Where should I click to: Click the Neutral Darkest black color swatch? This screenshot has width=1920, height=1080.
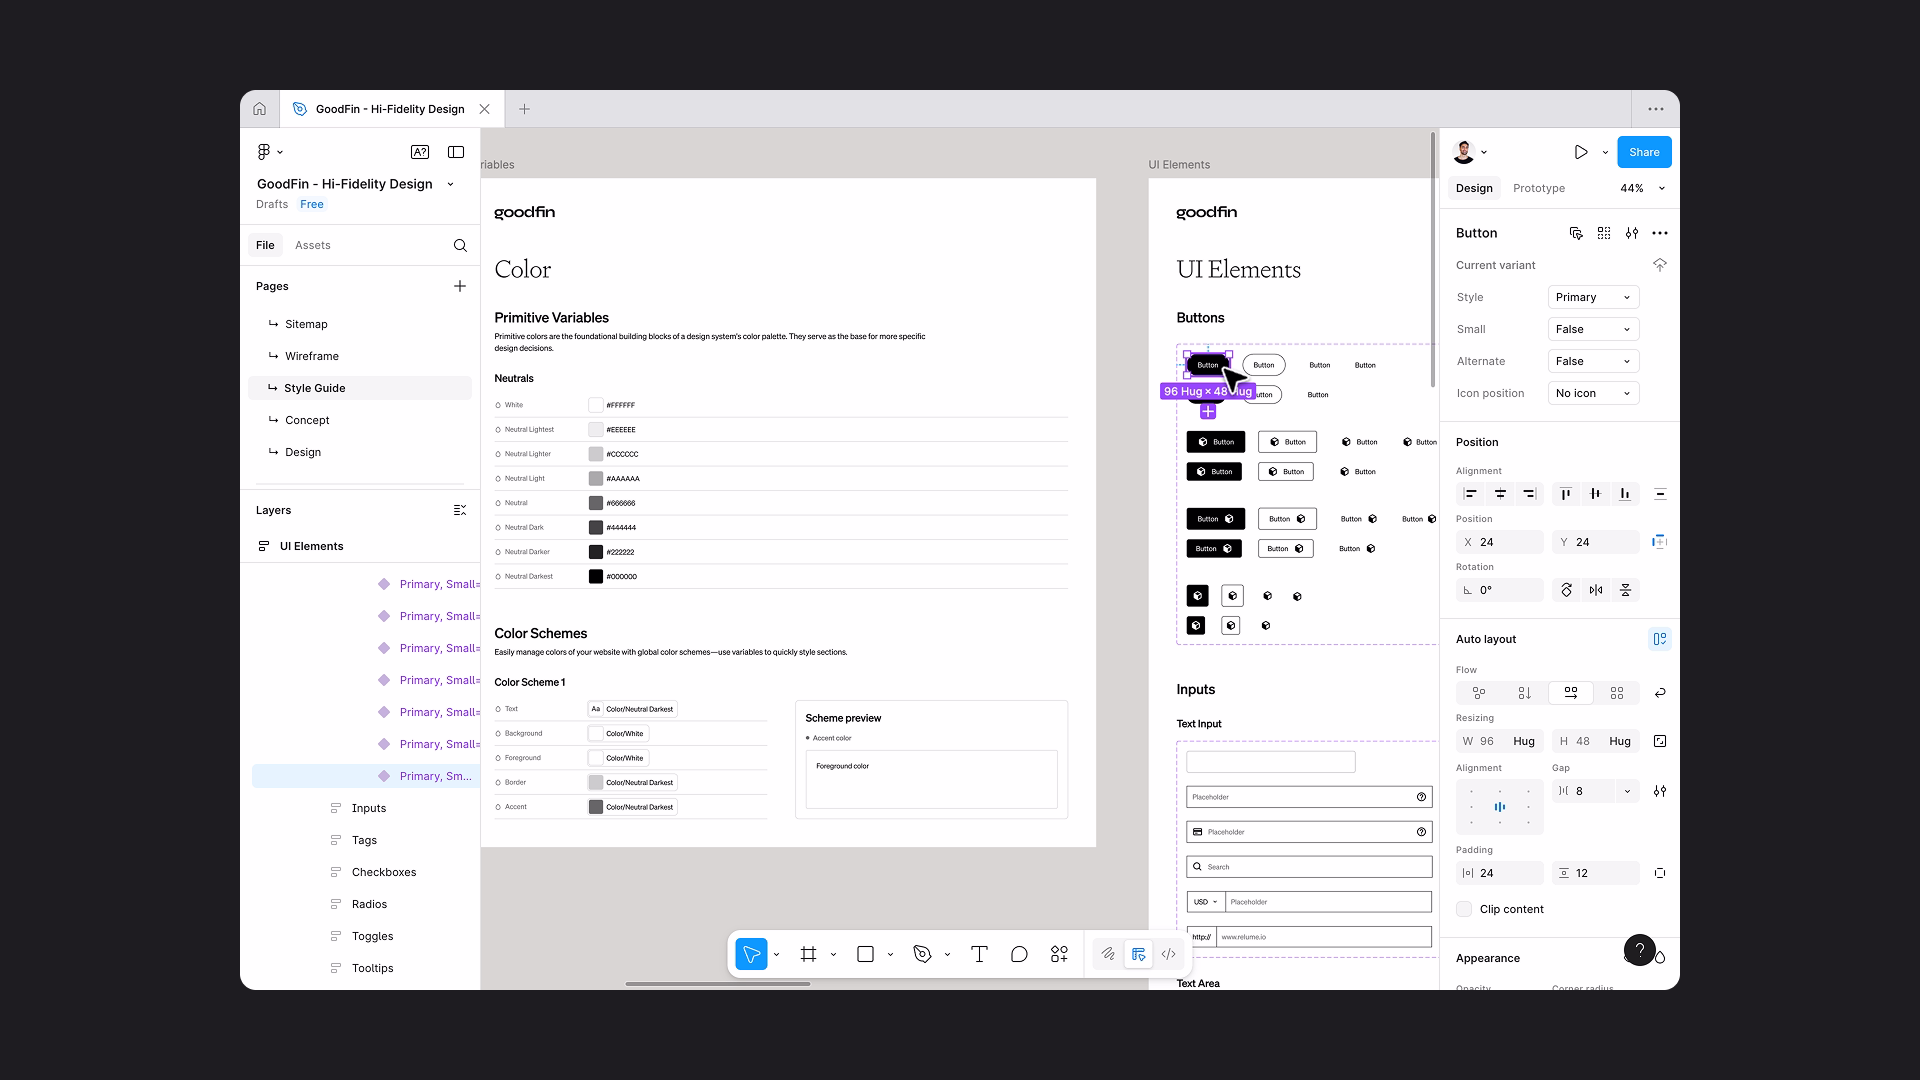pyautogui.click(x=596, y=577)
